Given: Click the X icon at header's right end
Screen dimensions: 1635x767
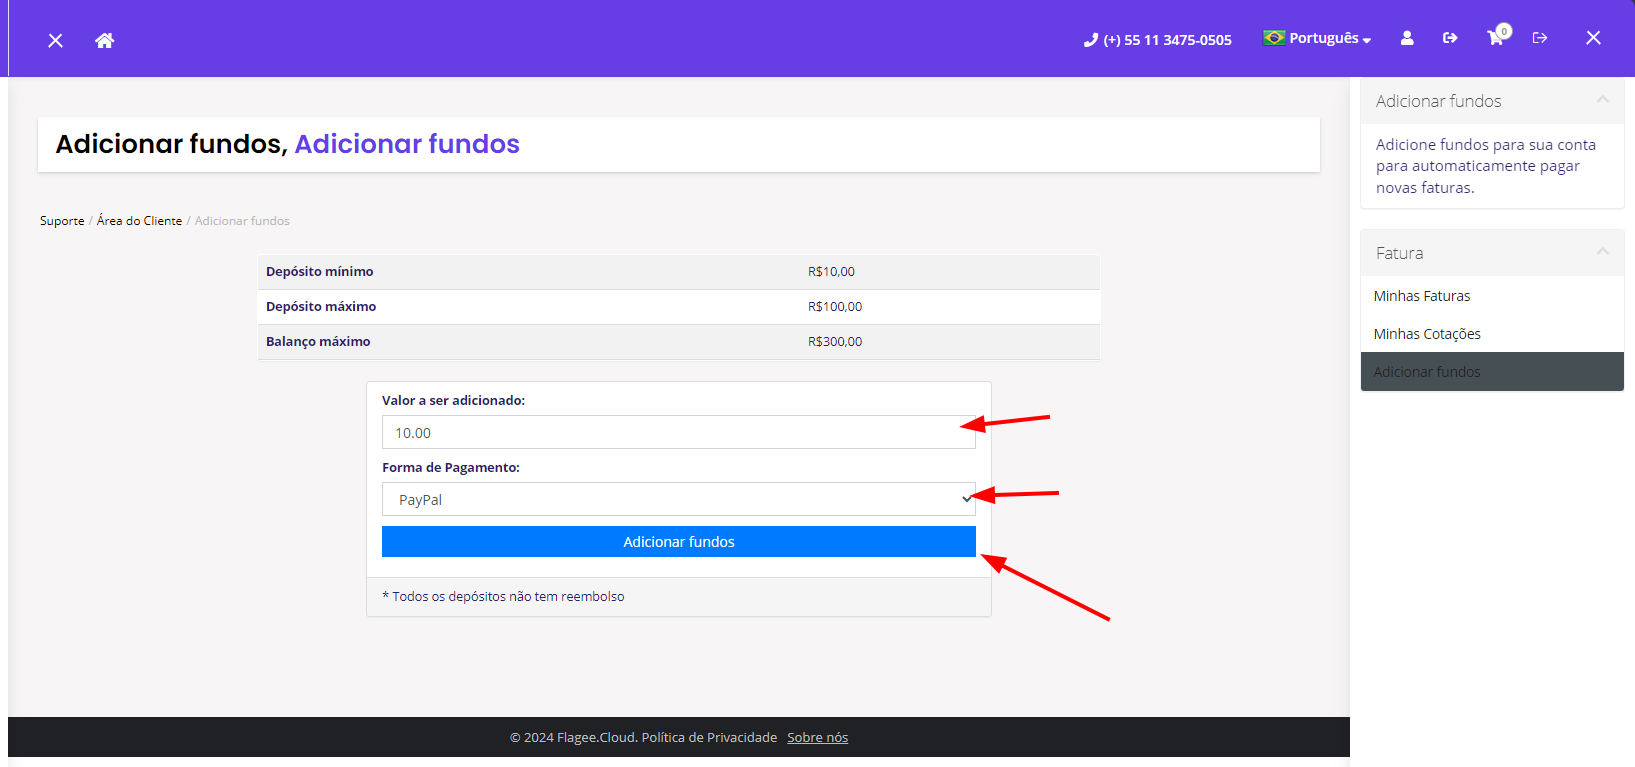Looking at the screenshot, I should 1593,38.
